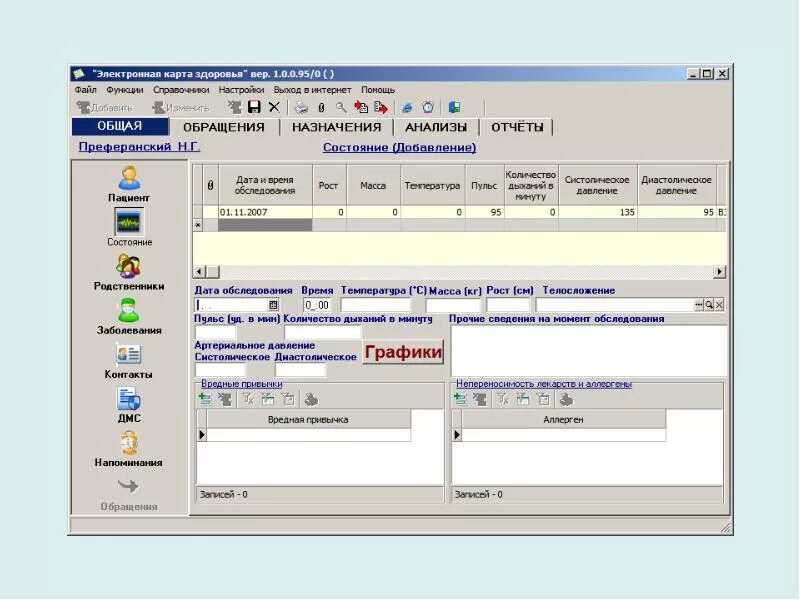The image size is (800, 600).
Task: Click the blue windows toolbar icon after clock
Action: 454,107
